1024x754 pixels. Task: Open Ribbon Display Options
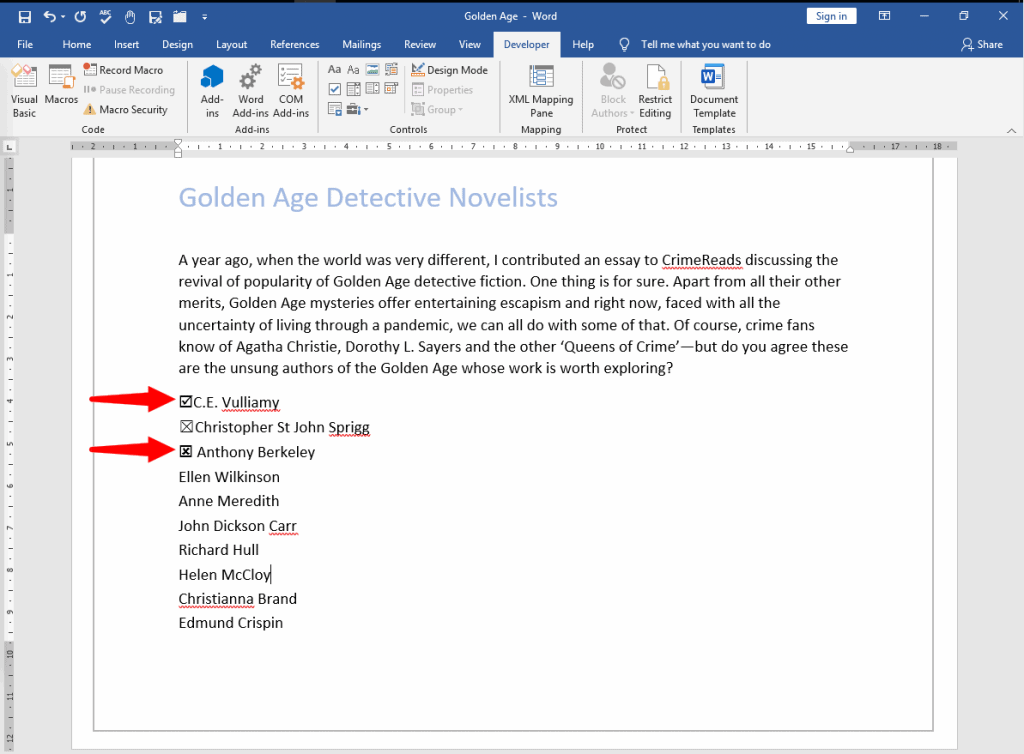point(884,16)
